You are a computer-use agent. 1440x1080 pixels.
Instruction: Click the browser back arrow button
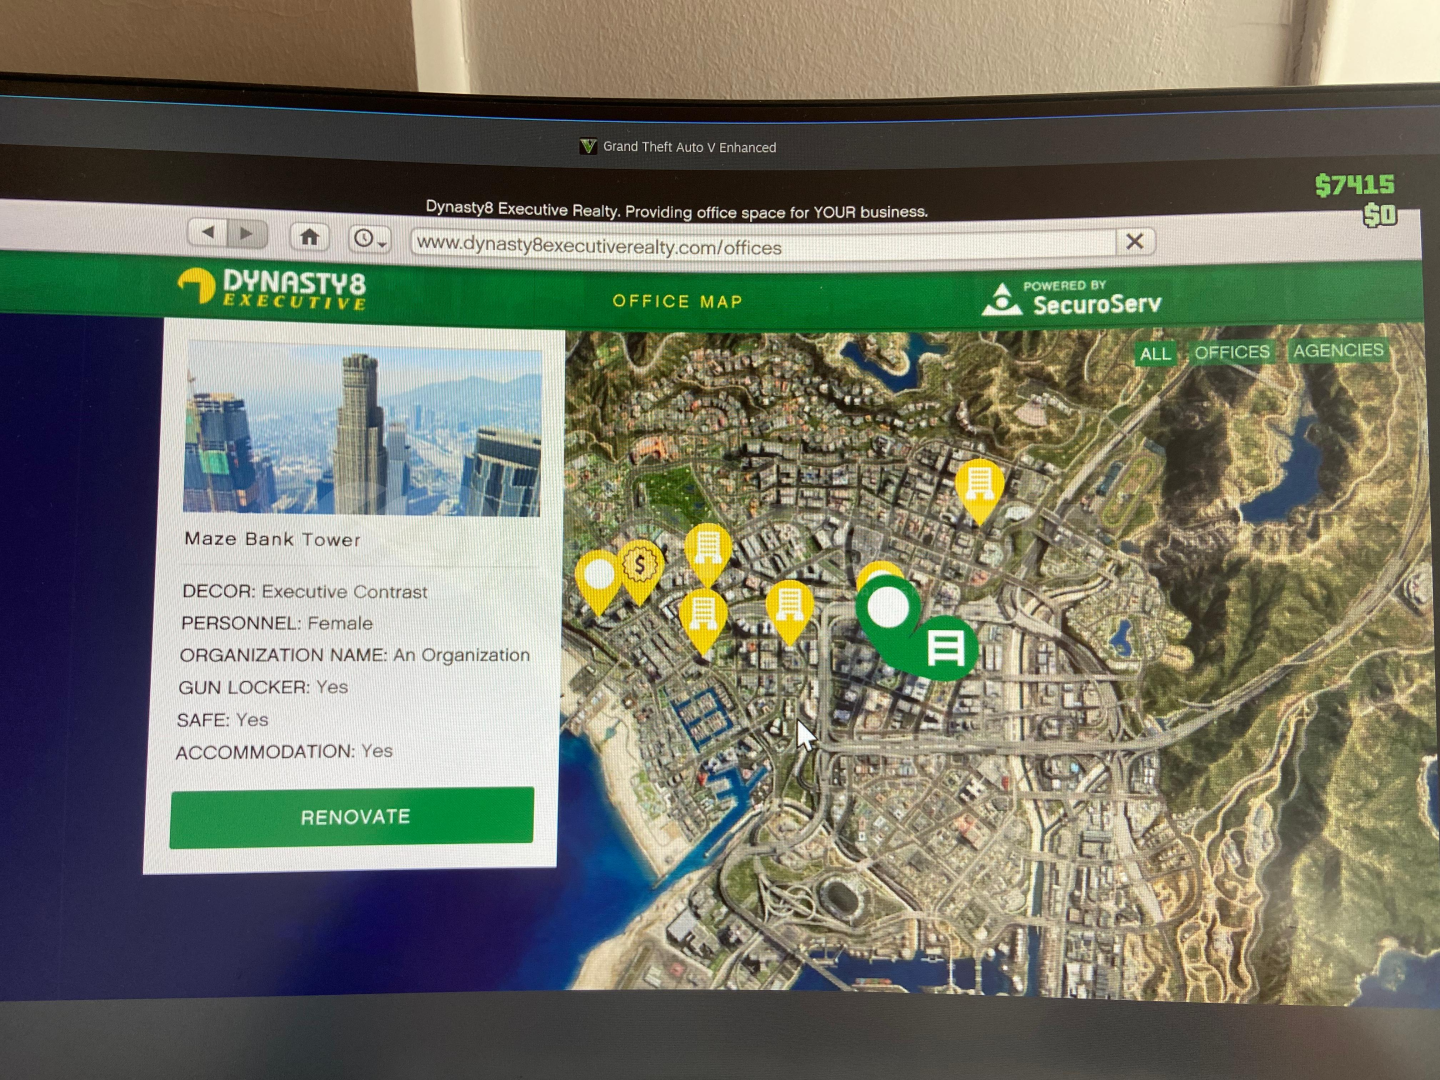(208, 233)
